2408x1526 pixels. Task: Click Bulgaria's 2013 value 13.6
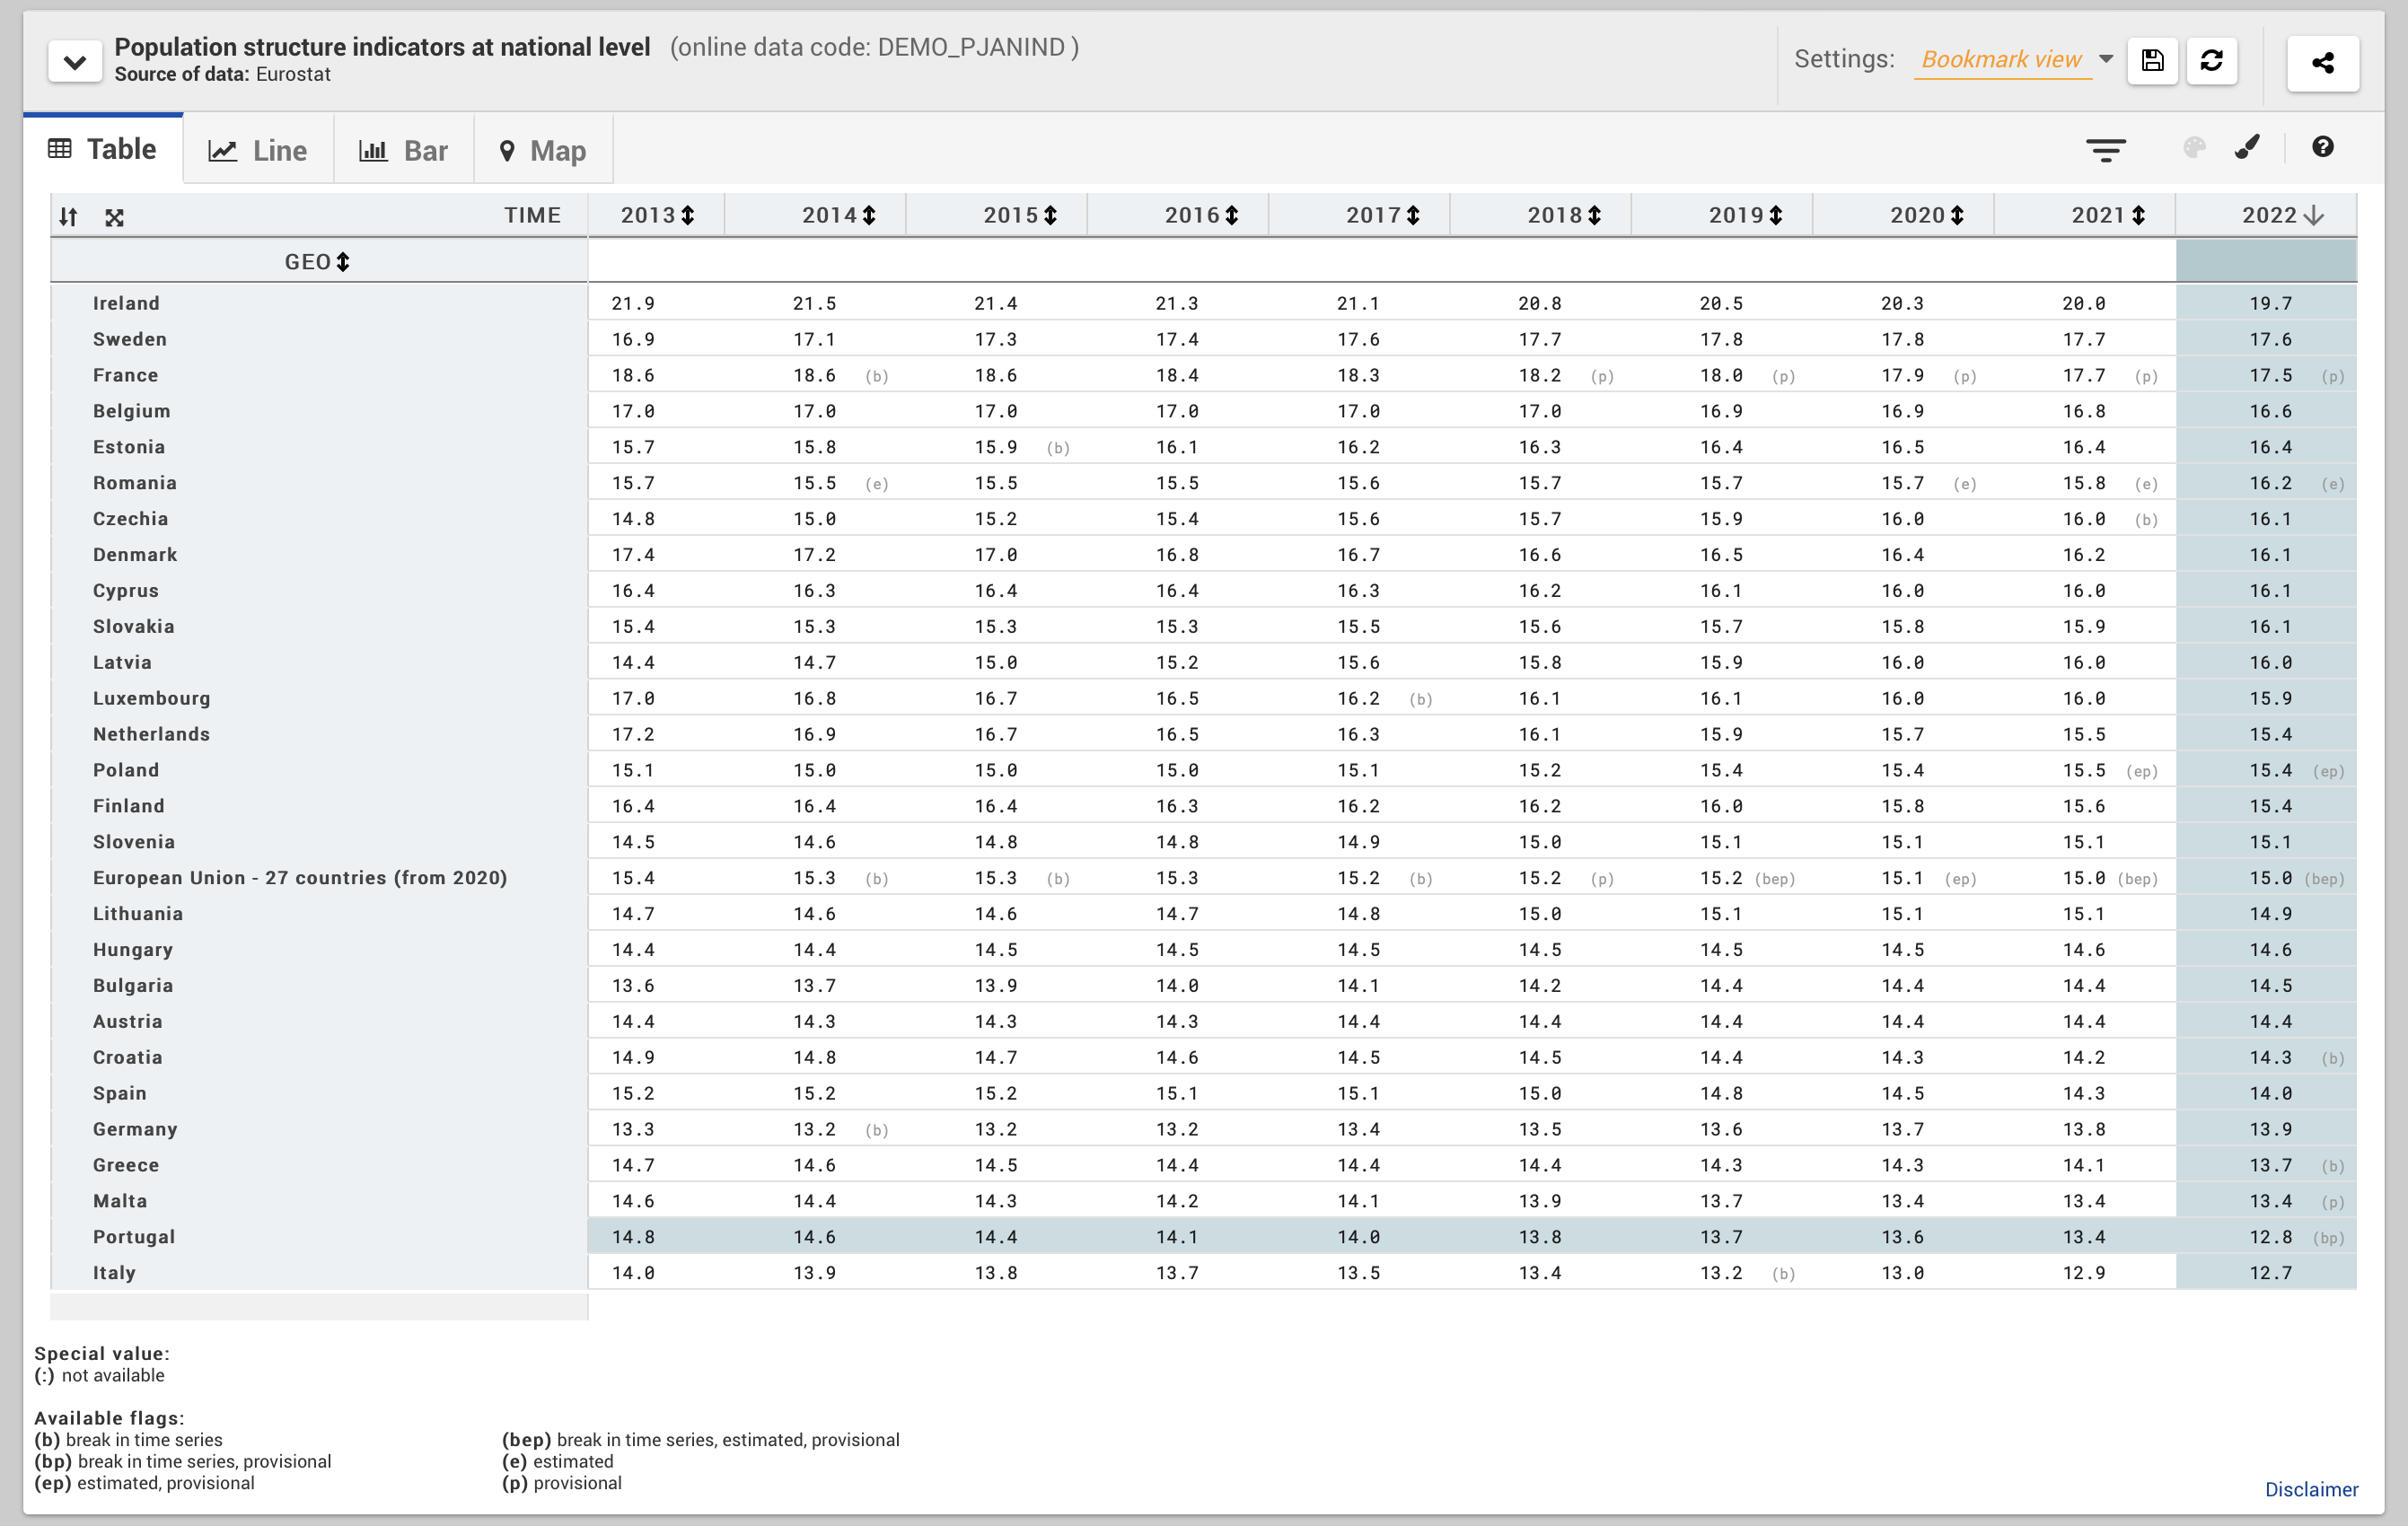click(634, 985)
